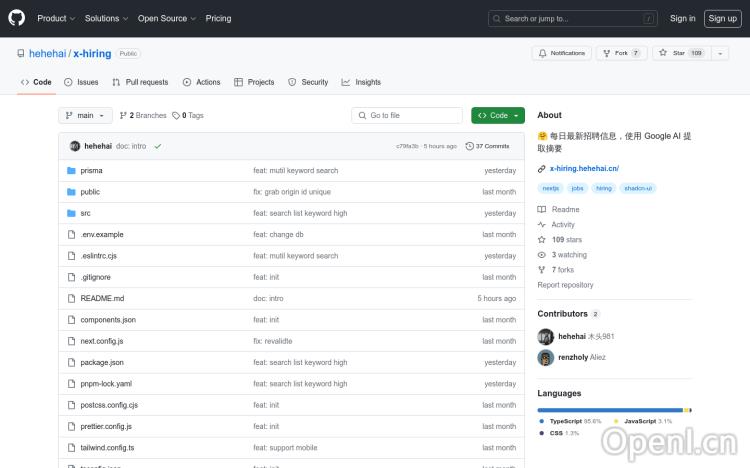Expand the main branch selector
Screen dimensions: 750x468
(83, 115)
